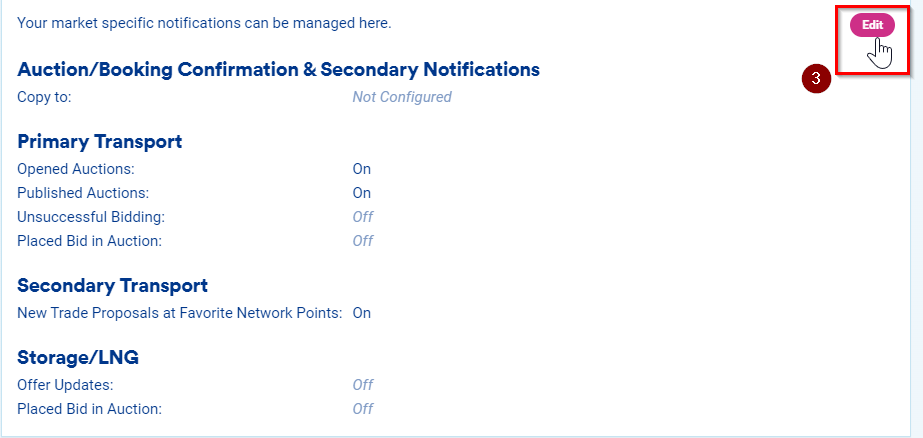Click the dark red step 3 badge
The height and width of the screenshot is (438, 923).
(x=817, y=79)
